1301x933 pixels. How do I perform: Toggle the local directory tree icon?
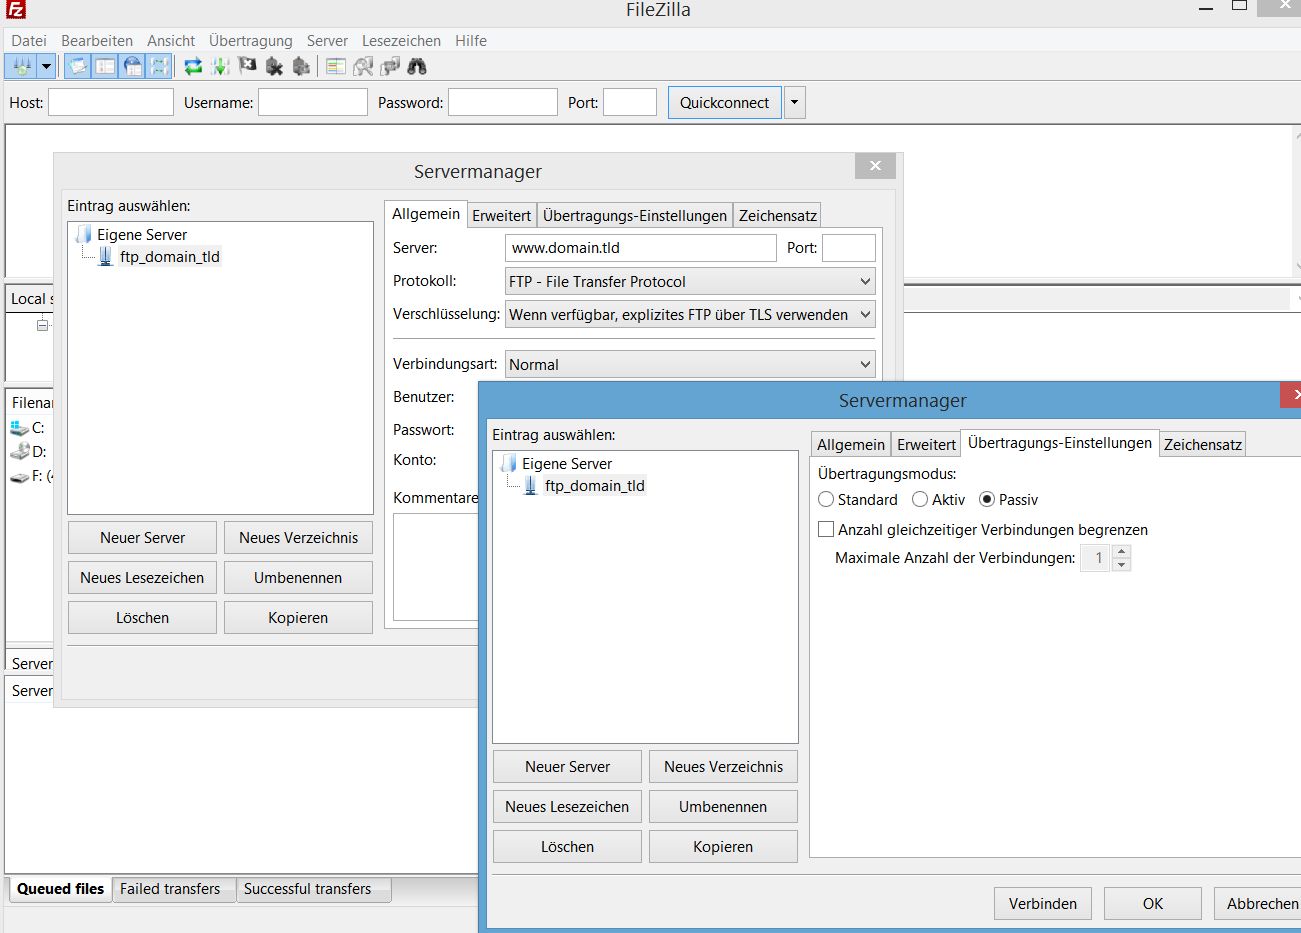coord(104,67)
